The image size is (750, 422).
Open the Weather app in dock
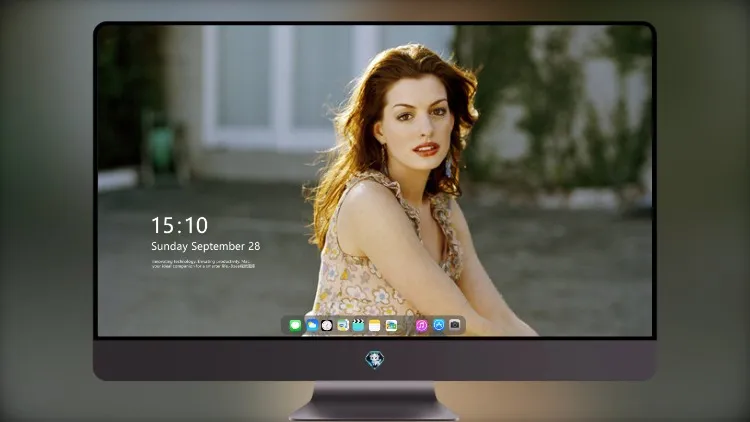point(311,325)
